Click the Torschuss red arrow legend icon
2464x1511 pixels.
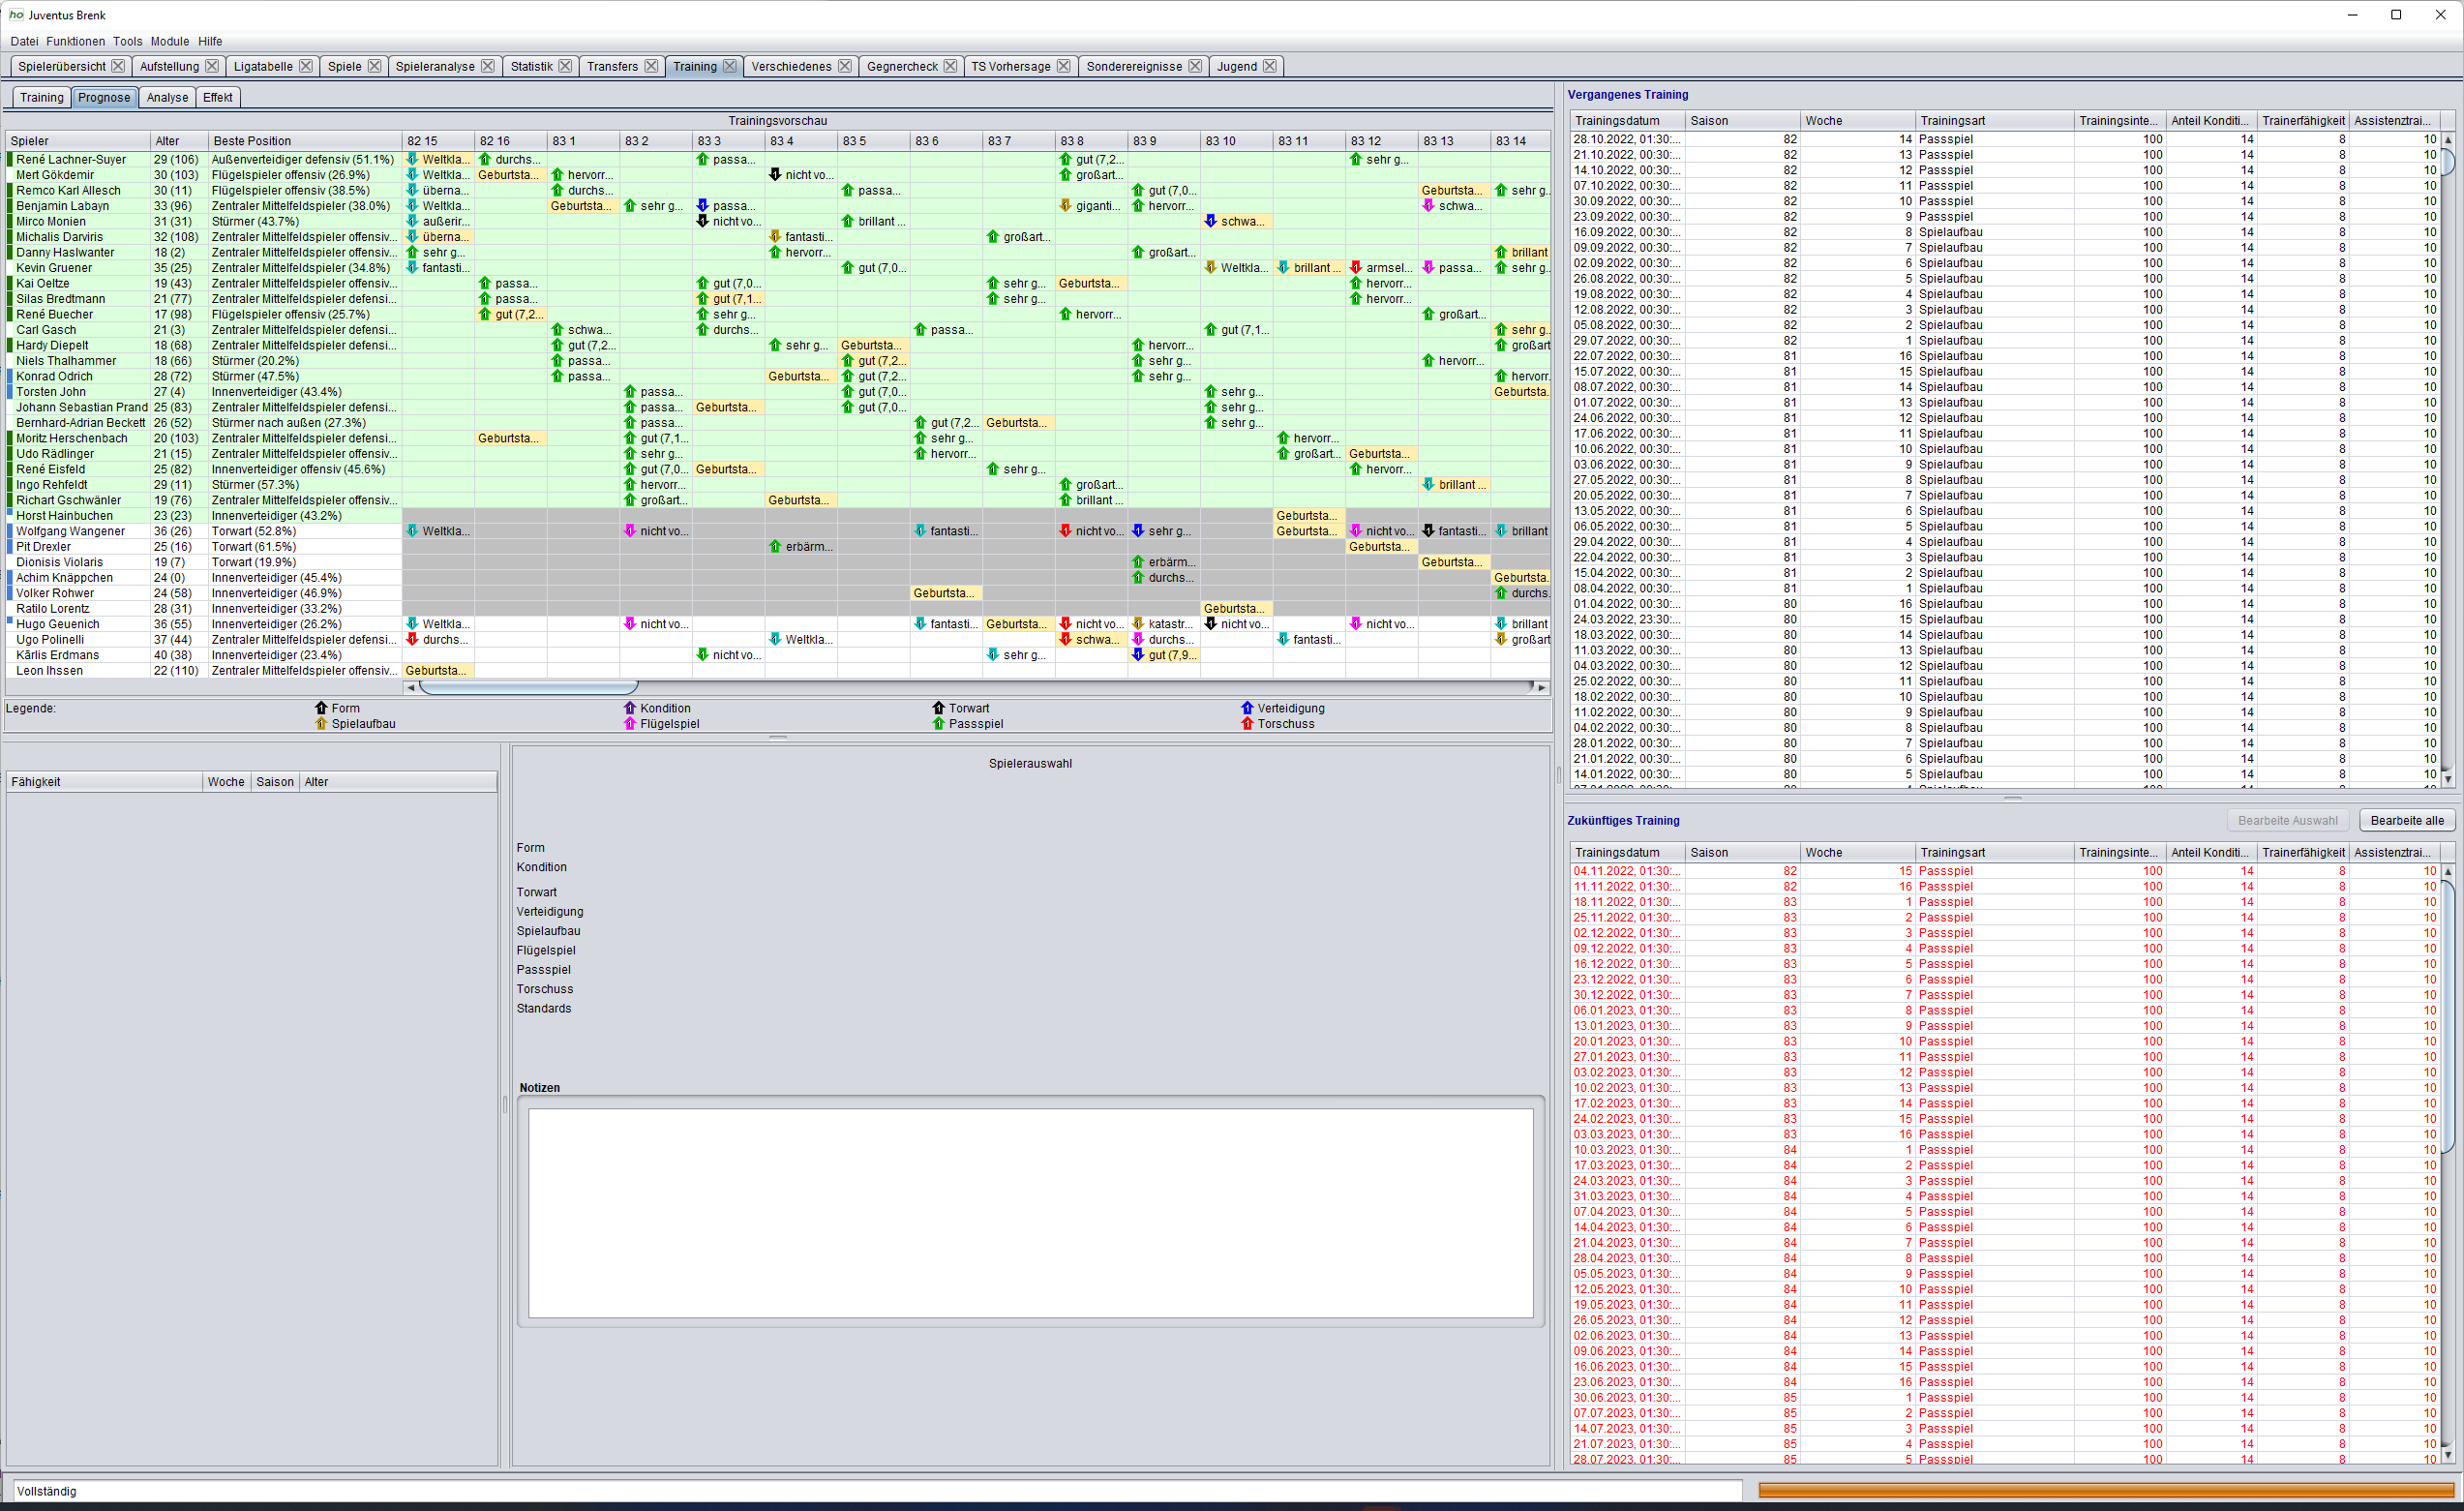coord(1247,724)
